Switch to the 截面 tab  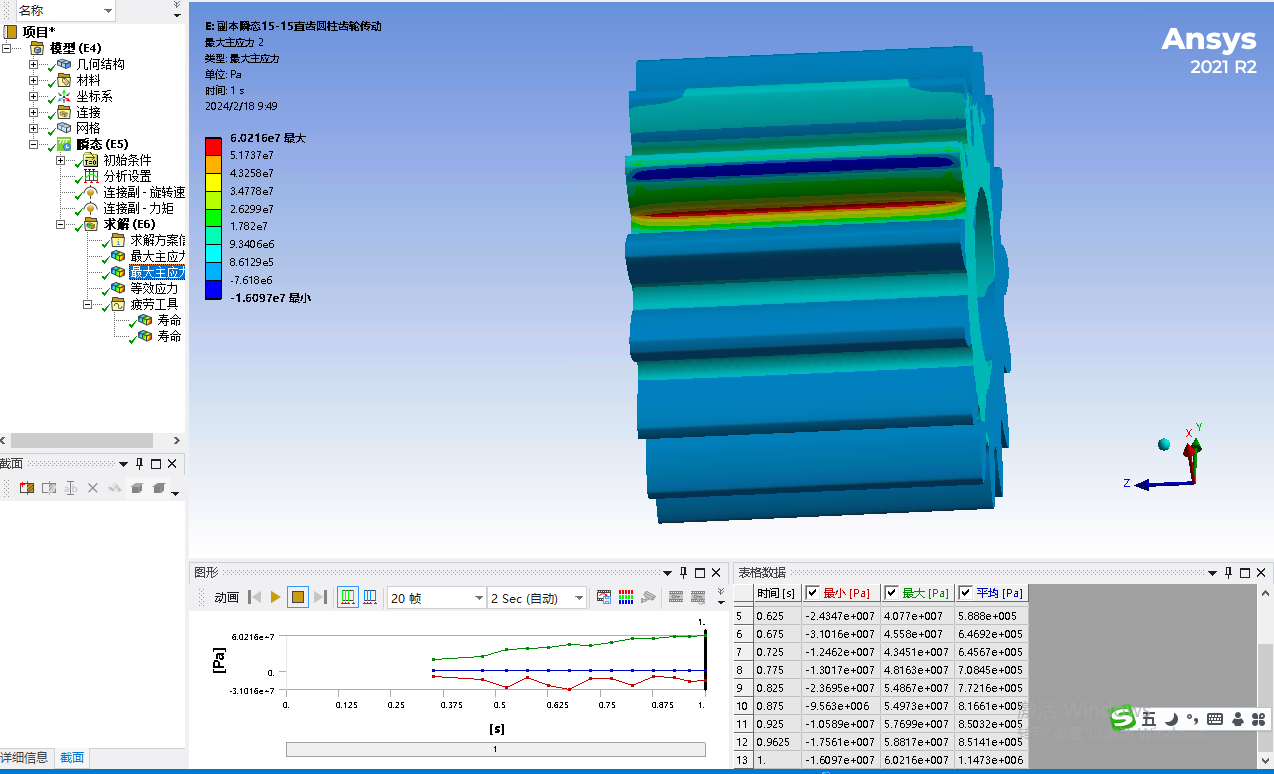(72, 758)
